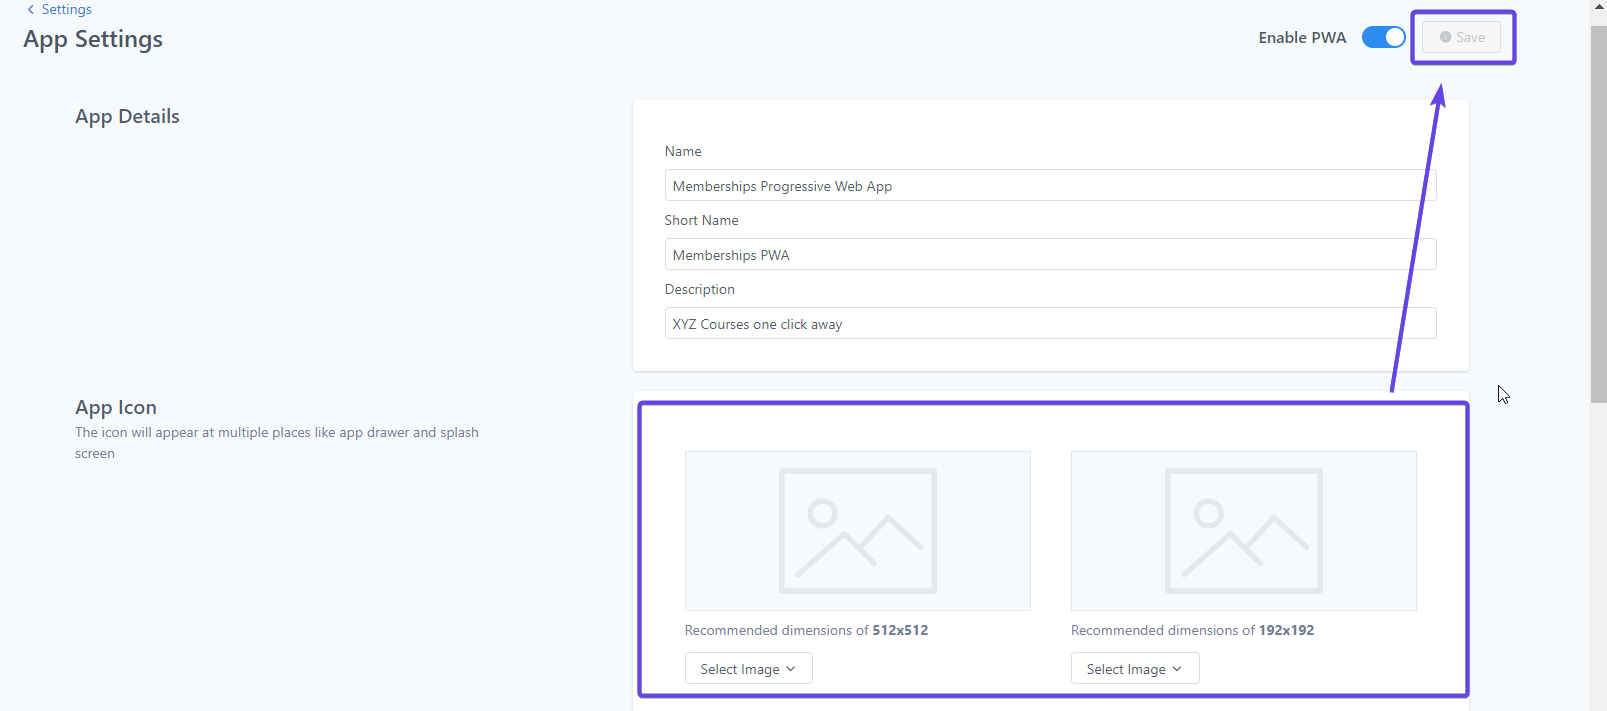This screenshot has width=1607, height=711.
Task: Open Select Image dropdown for 512x512 icon
Action: pos(748,668)
